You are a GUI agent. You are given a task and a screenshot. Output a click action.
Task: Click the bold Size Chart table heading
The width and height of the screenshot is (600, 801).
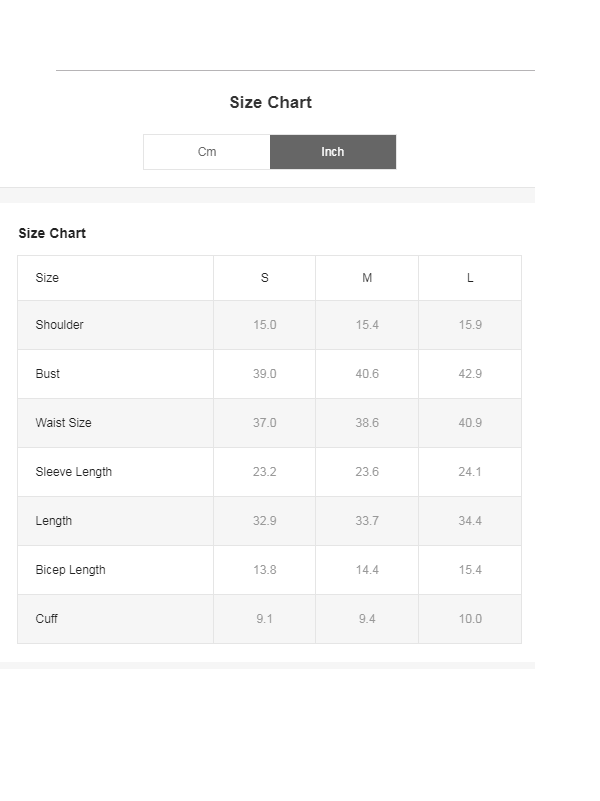[52, 233]
